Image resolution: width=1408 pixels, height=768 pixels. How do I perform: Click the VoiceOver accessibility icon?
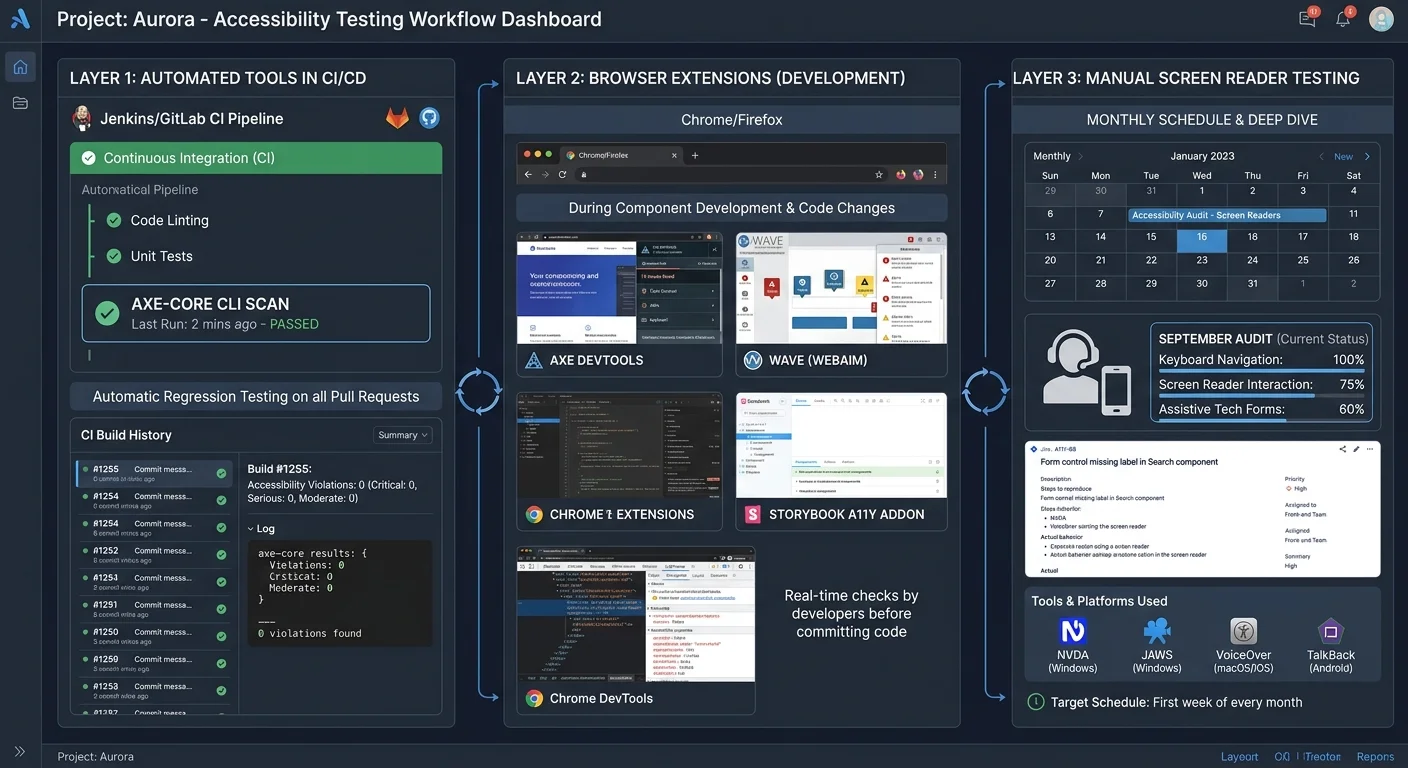pos(1243,632)
